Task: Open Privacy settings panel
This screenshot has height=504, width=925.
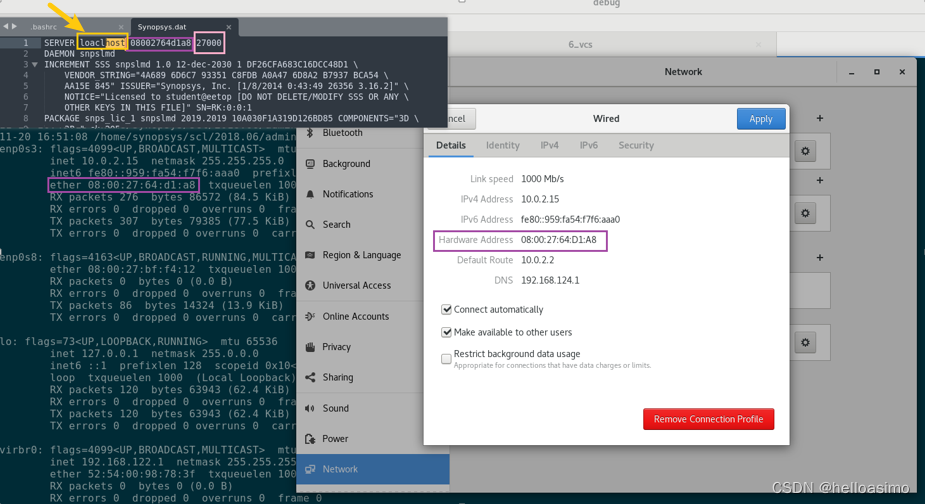Action: click(336, 347)
